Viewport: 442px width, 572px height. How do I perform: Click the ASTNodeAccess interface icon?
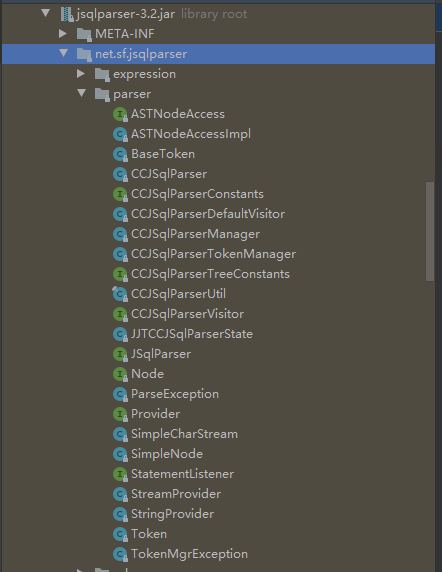coord(120,114)
